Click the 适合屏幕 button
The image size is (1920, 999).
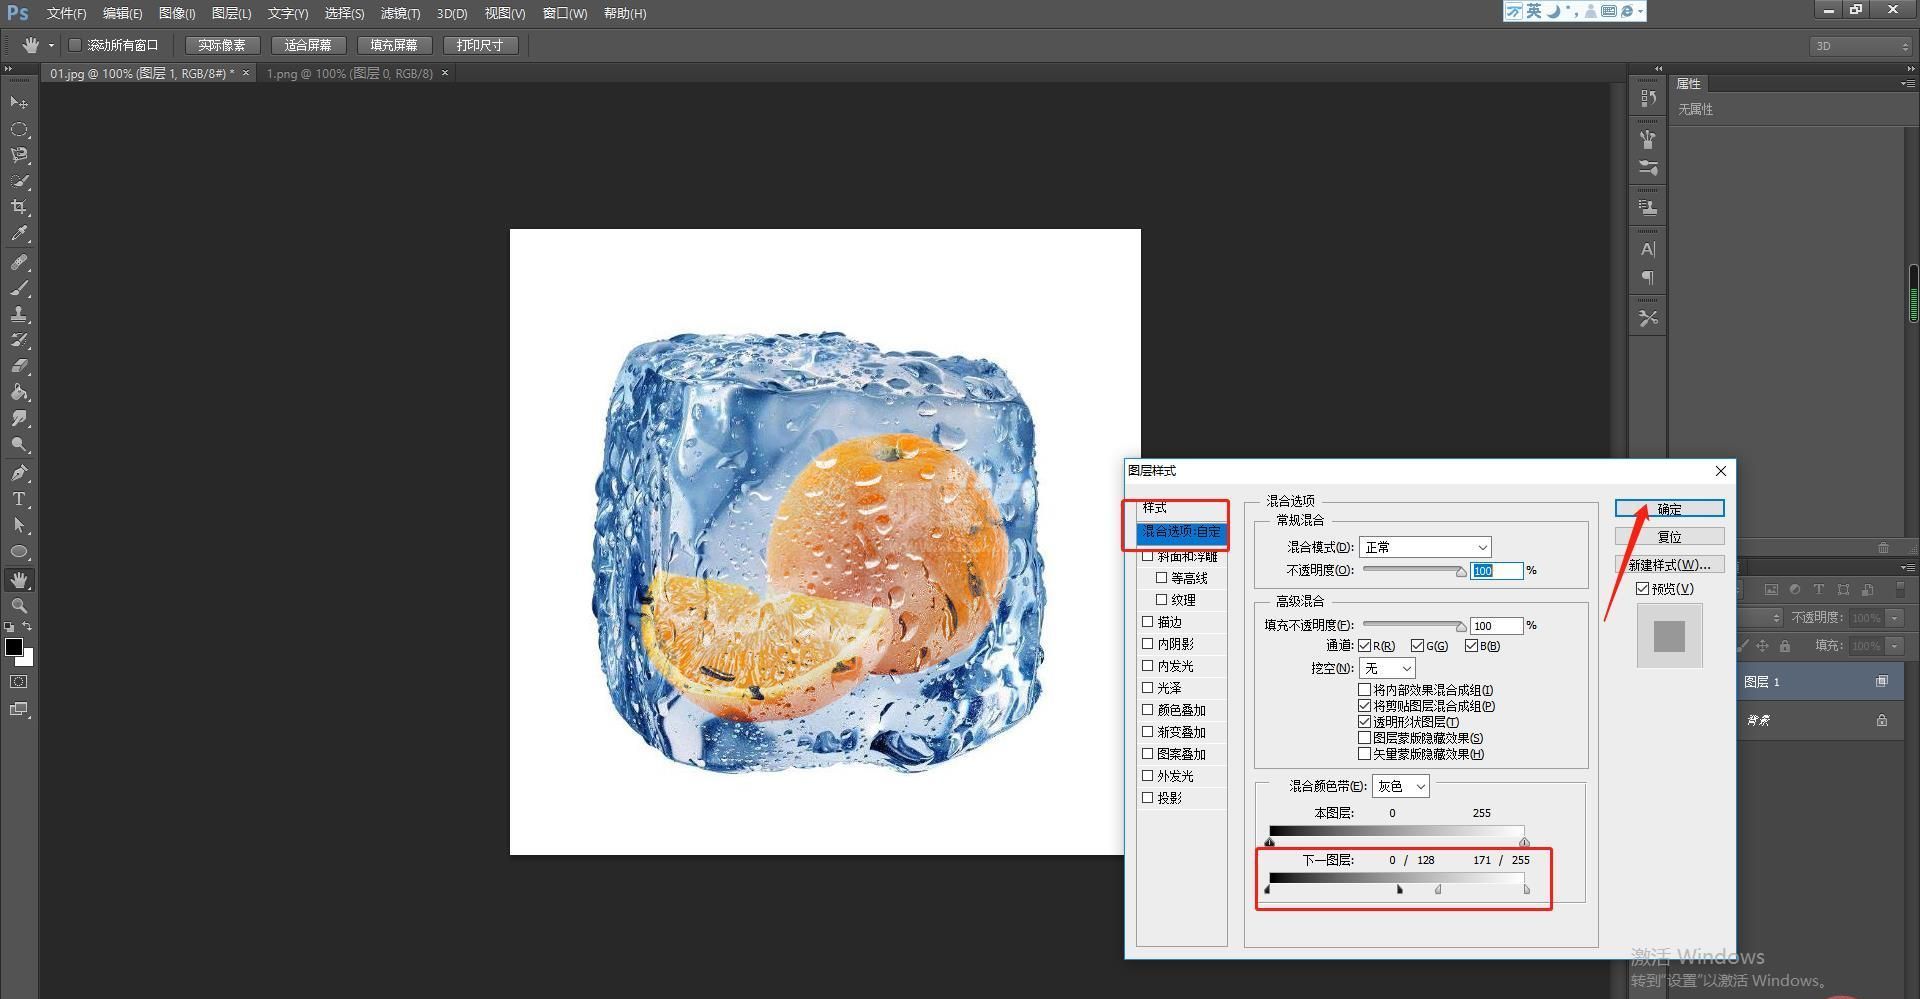tap(308, 45)
